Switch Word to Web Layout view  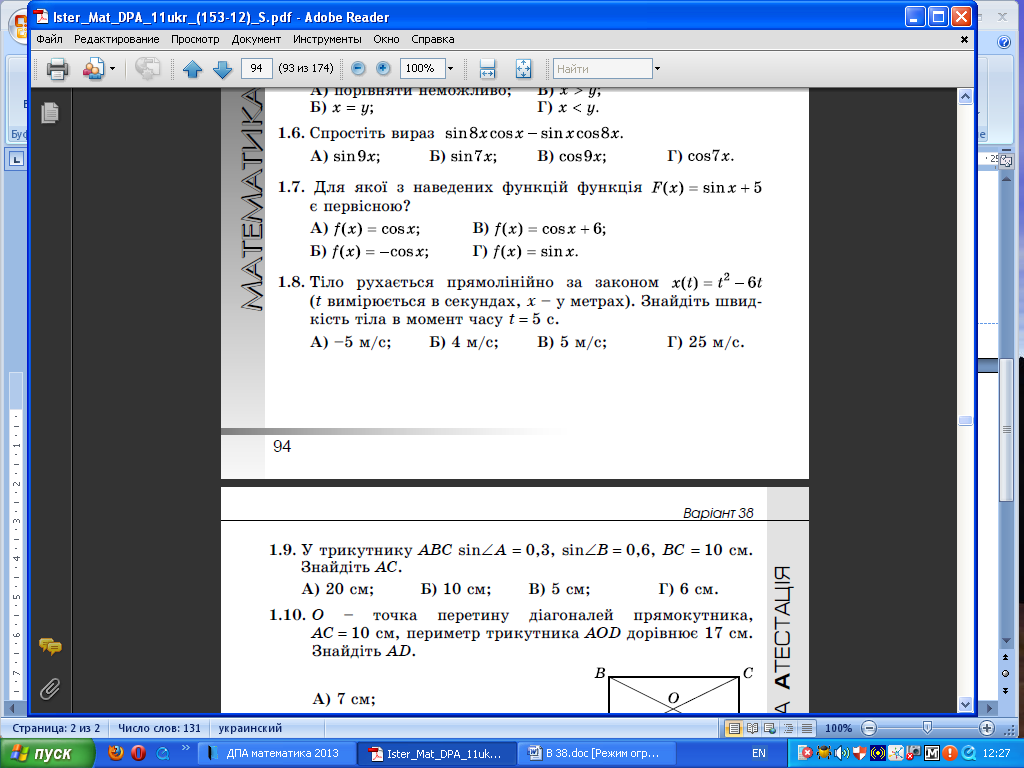click(x=771, y=728)
